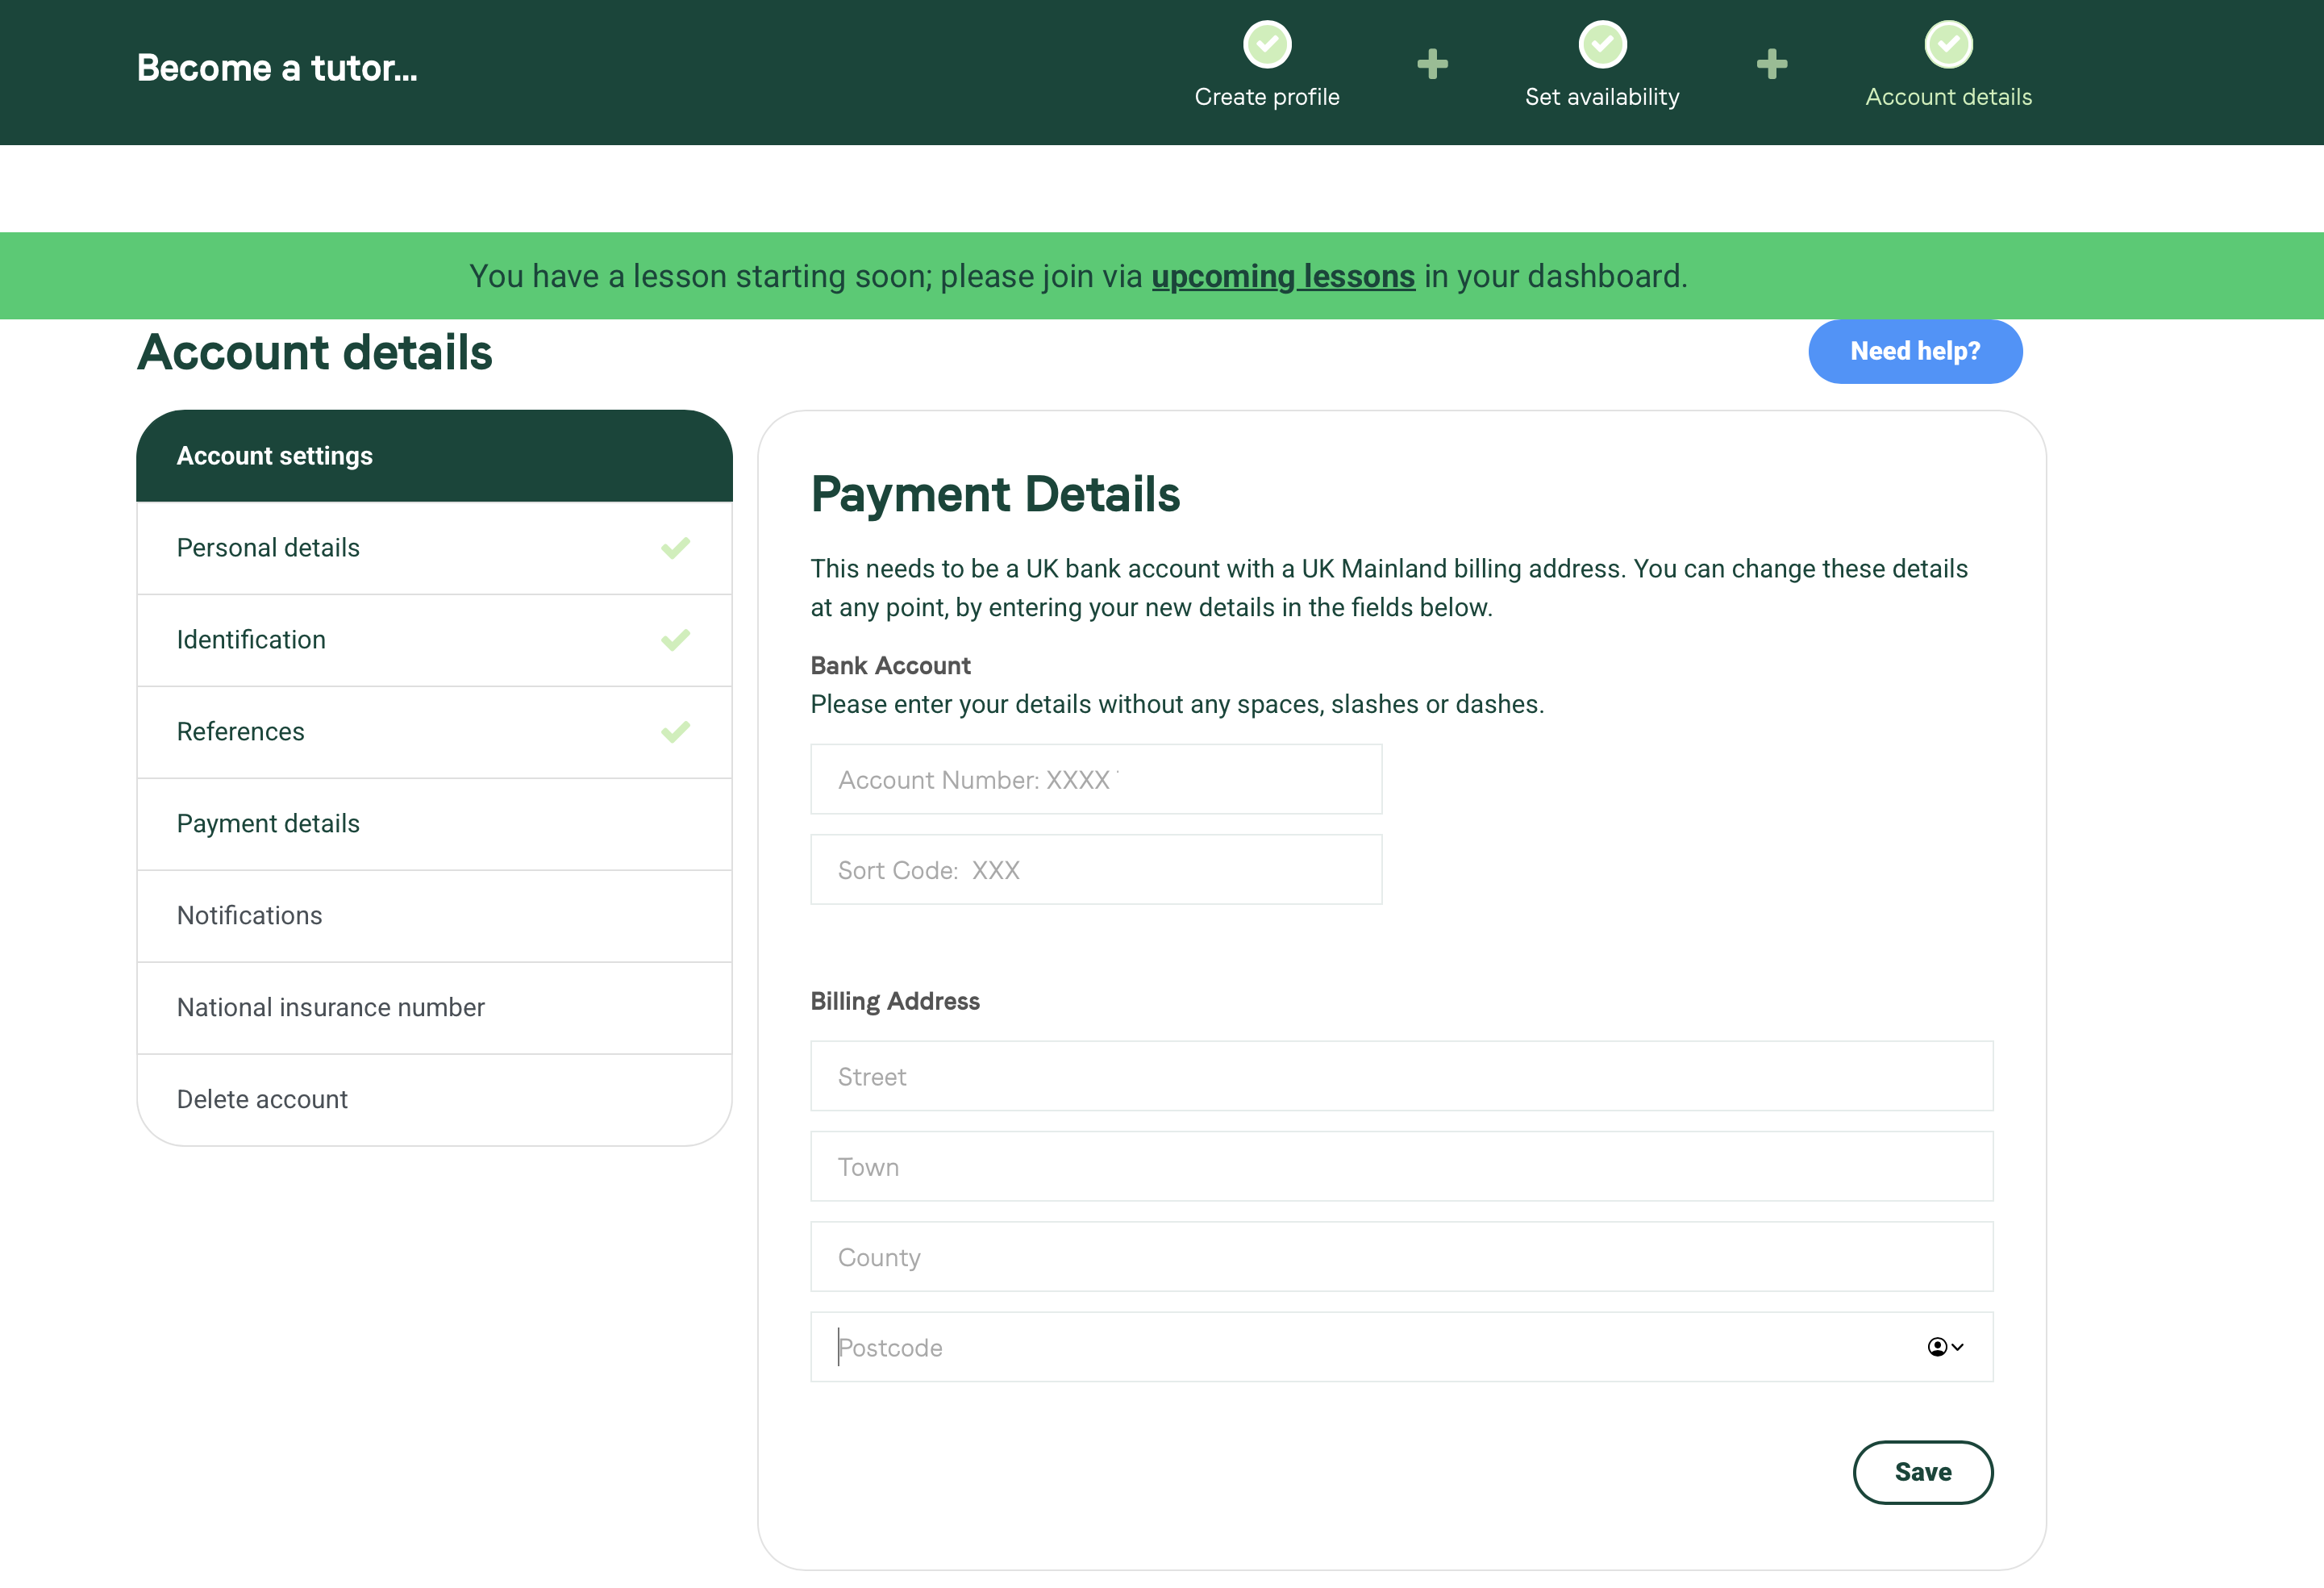Click the Identification green tick icon
Image resolution: width=2324 pixels, height=1588 pixels.
point(675,640)
